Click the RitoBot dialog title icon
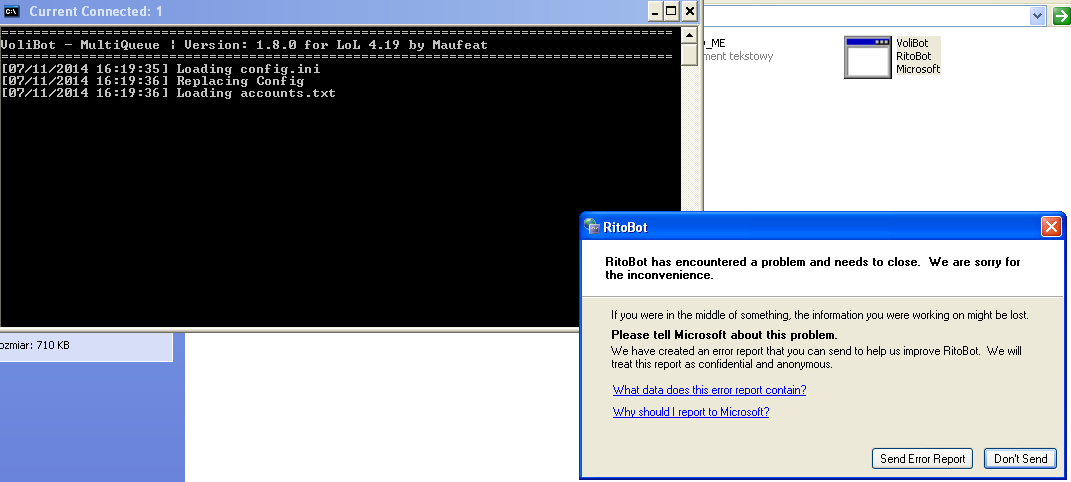 (592, 227)
